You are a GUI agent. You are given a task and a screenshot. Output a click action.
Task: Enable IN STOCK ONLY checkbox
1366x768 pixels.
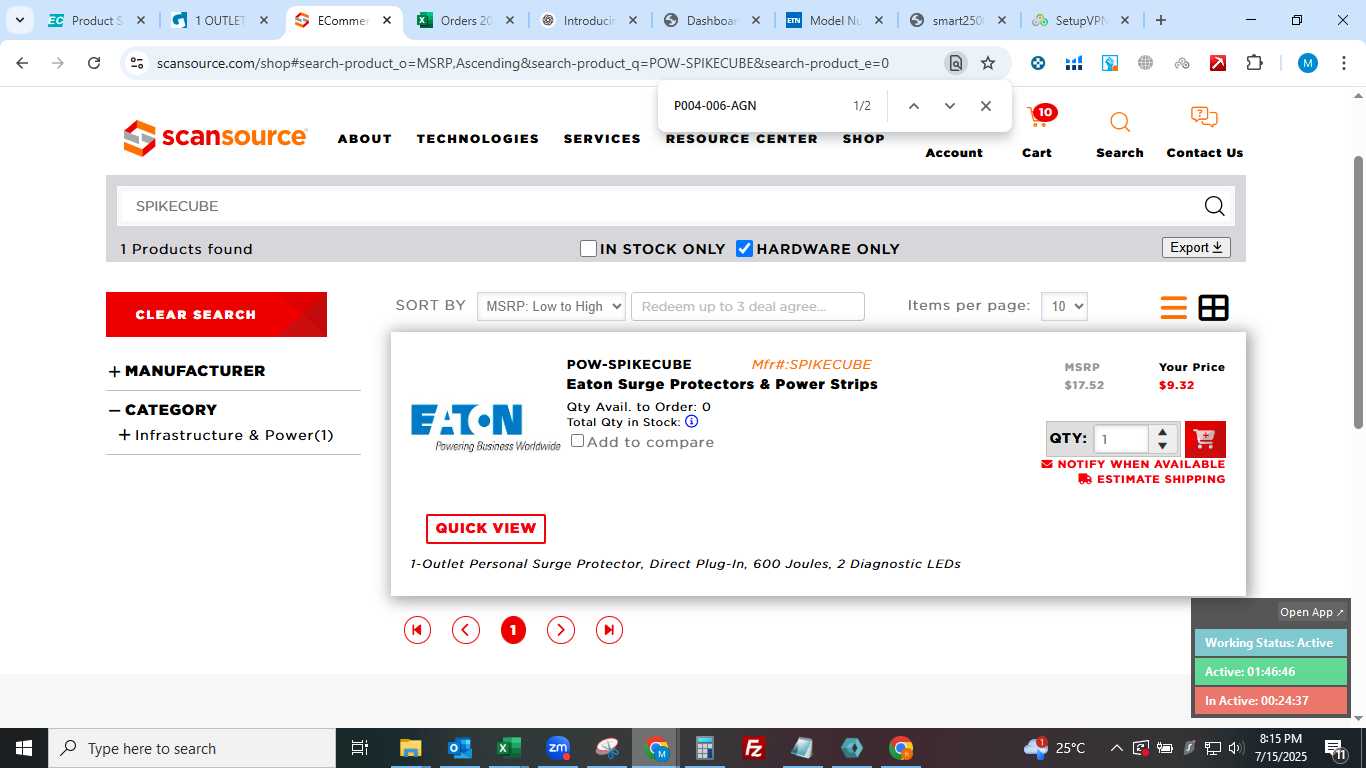click(589, 249)
